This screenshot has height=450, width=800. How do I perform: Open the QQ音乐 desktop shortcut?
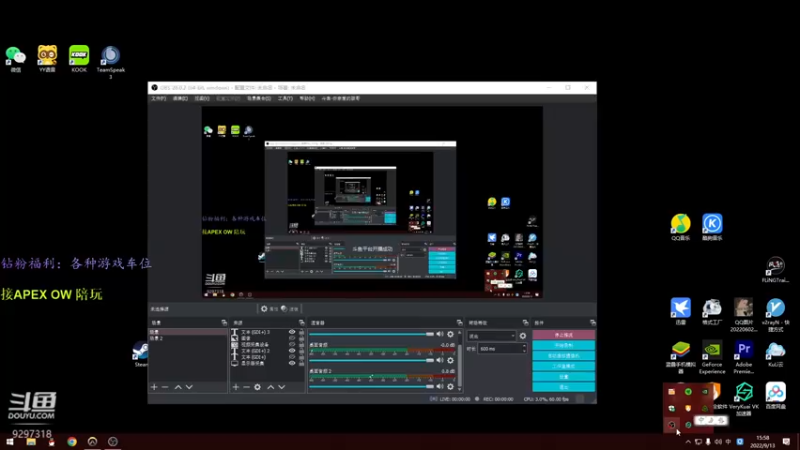point(681,227)
